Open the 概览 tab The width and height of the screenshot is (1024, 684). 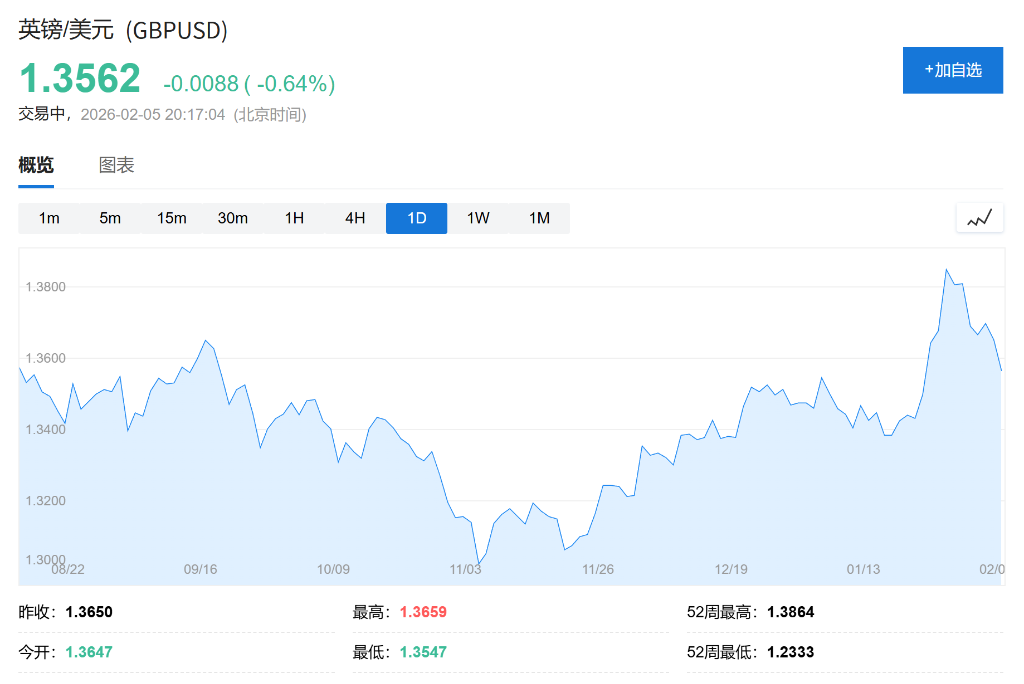(x=36, y=166)
